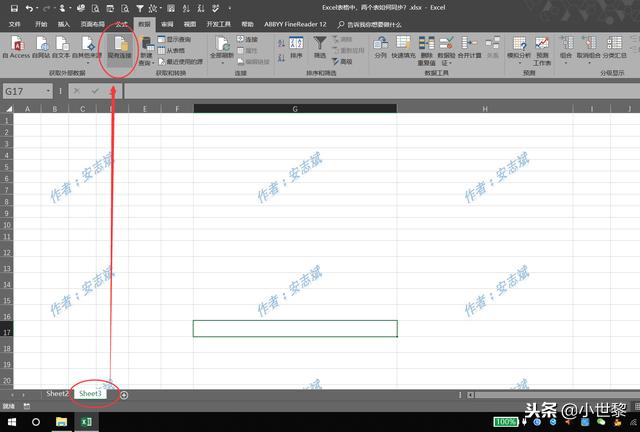Click 最近使用的源 (Recent Sources) button
Image resolution: width=640 pixels, height=432 pixels.
180,62
